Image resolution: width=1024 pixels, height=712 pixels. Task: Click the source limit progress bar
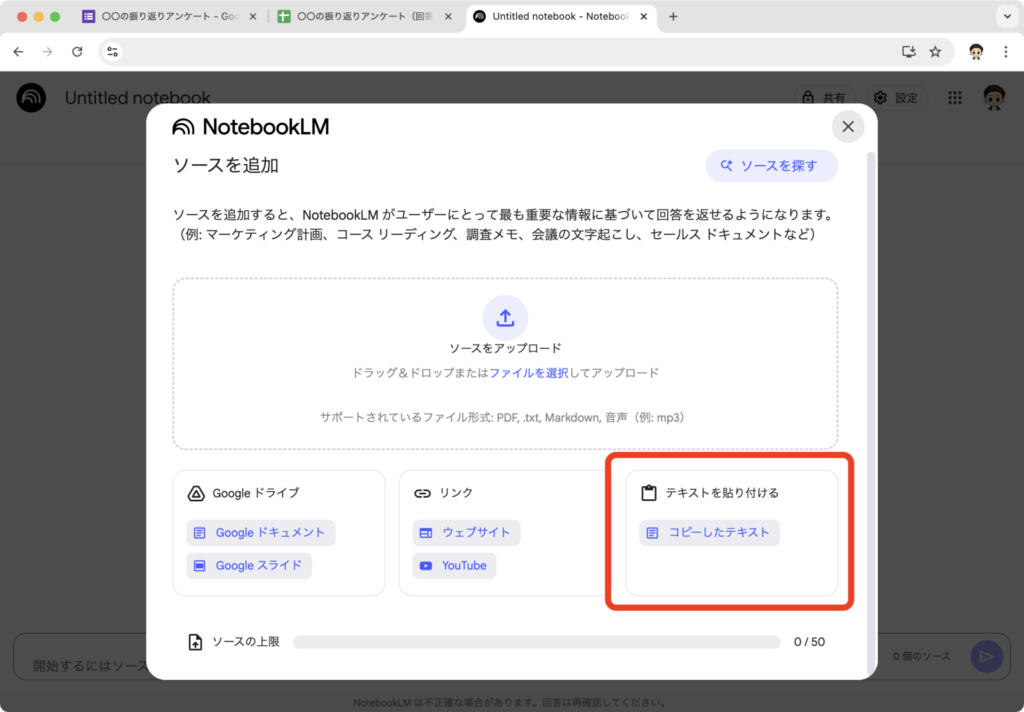[x=536, y=642]
